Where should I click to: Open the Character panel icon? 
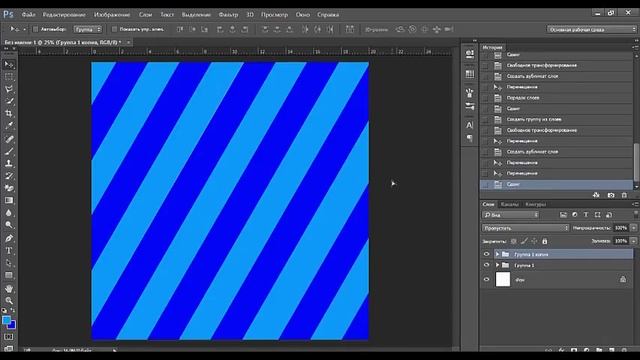pos(470,125)
